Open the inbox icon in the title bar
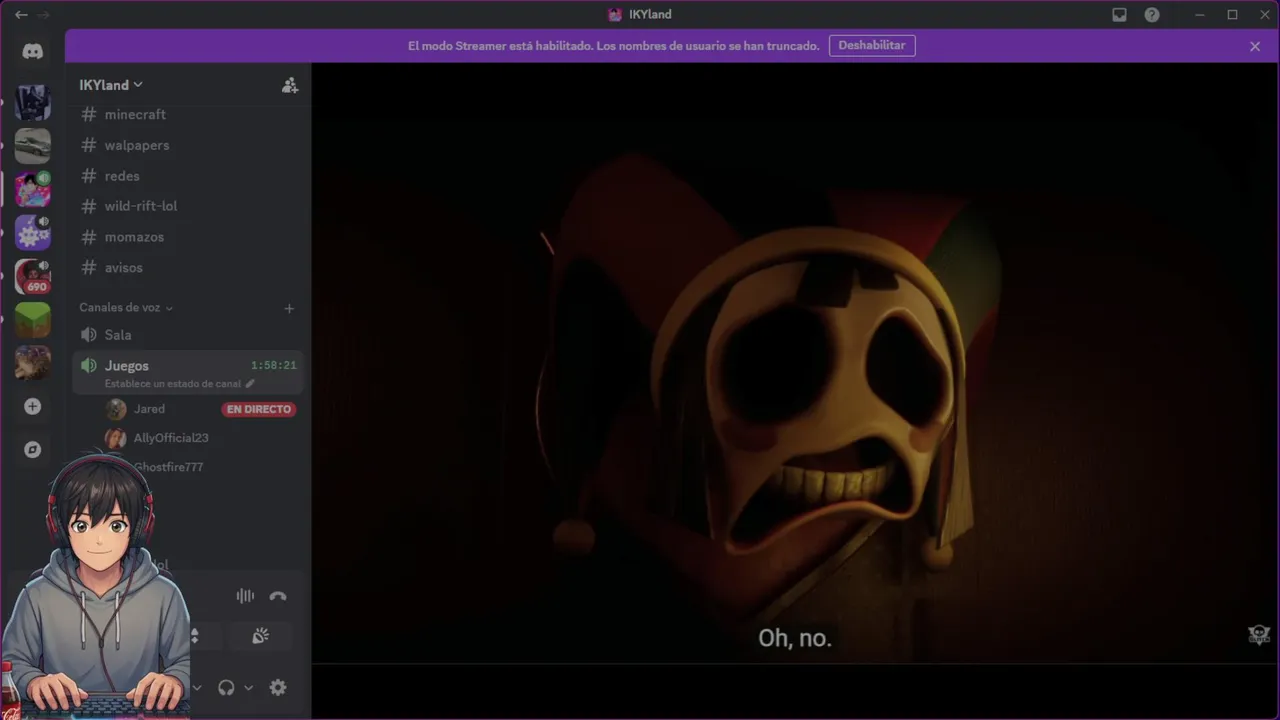 pyautogui.click(x=1119, y=15)
